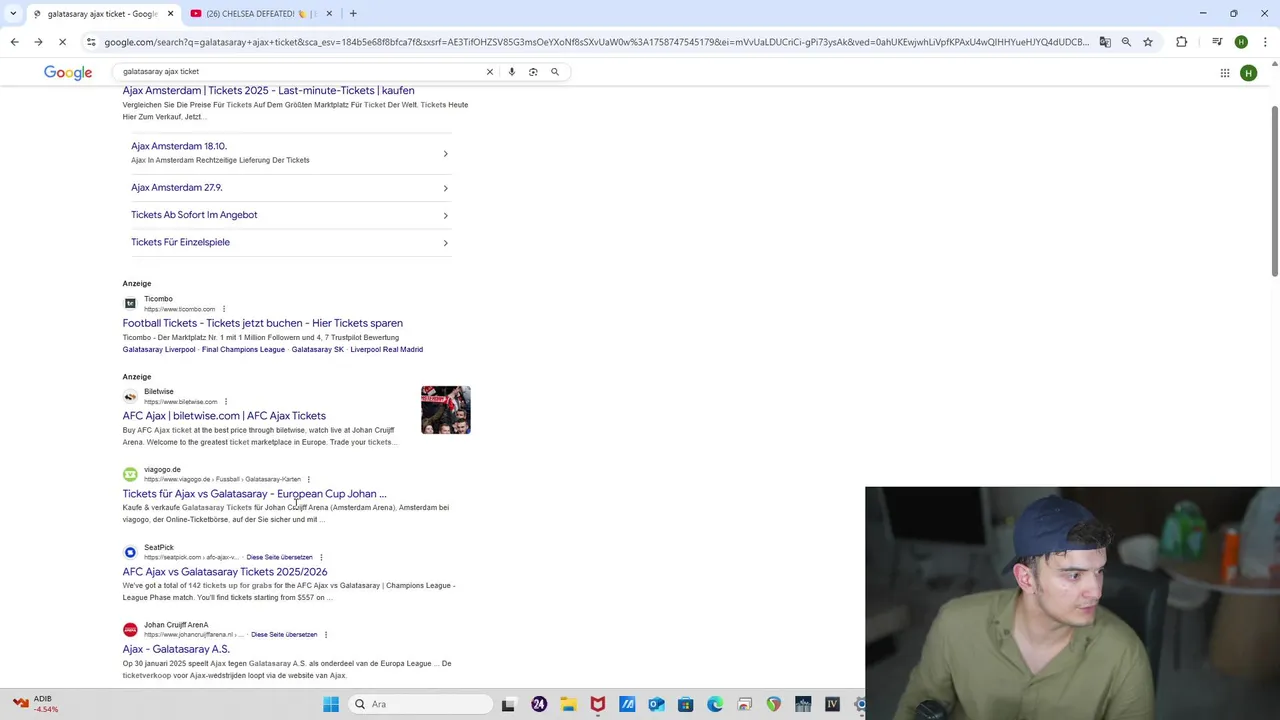Screen dimensions: 1280x720
Task: Clear the search box text
Action: 489,72
